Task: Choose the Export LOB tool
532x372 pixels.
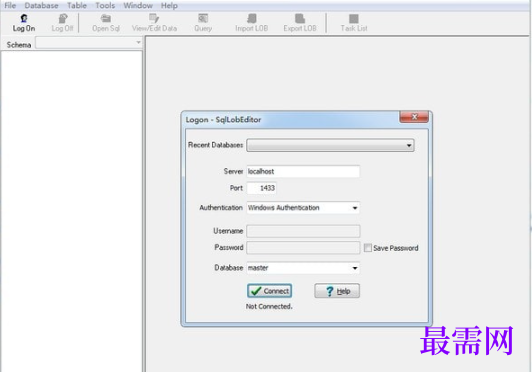Action: coord(300,23)
